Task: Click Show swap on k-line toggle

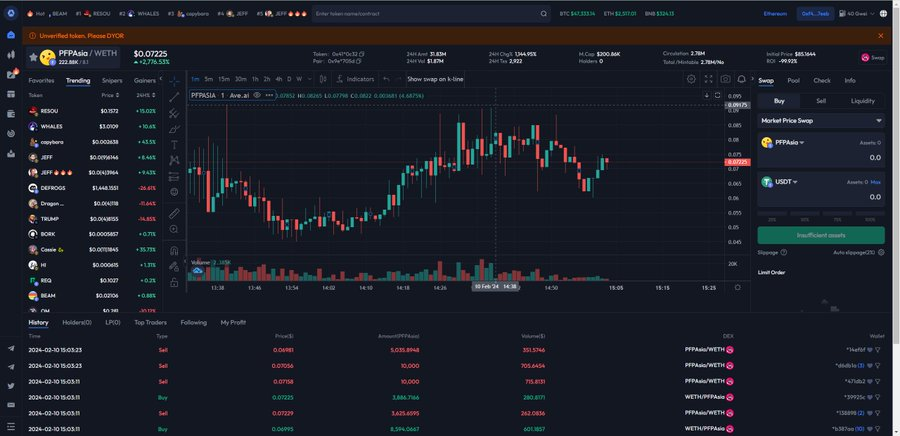Action: pos(435,79)
